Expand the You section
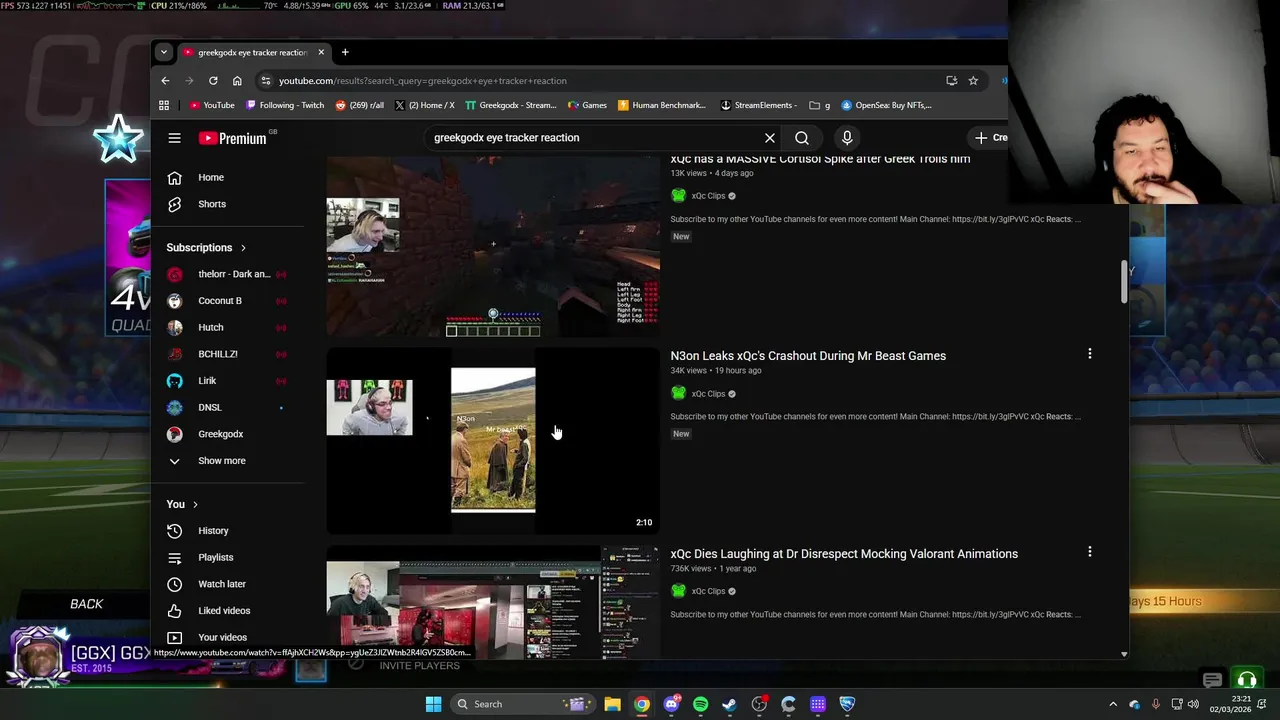The width and height of the screenshot is (1280, 720). click(182, 504)
